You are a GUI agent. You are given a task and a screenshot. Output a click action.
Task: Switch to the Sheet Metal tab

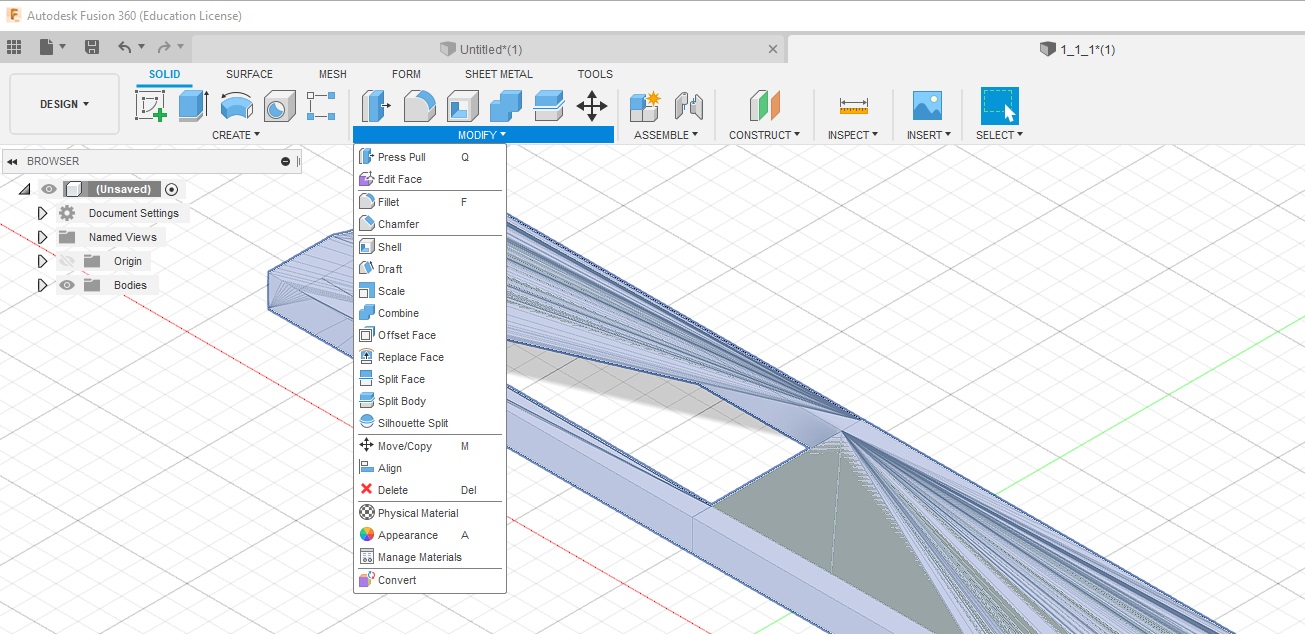pos(499,74)
